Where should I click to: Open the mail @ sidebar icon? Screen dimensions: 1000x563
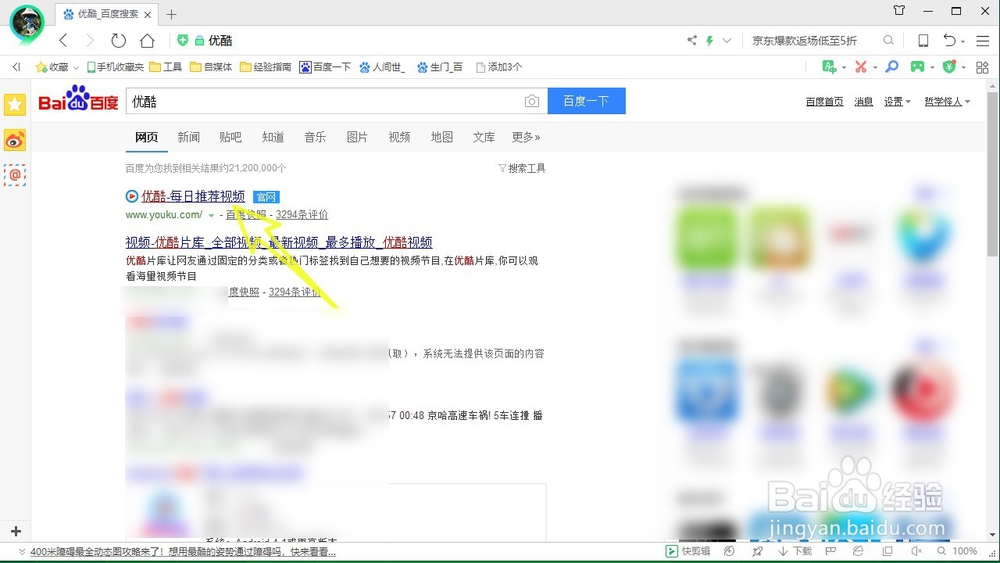15,175
